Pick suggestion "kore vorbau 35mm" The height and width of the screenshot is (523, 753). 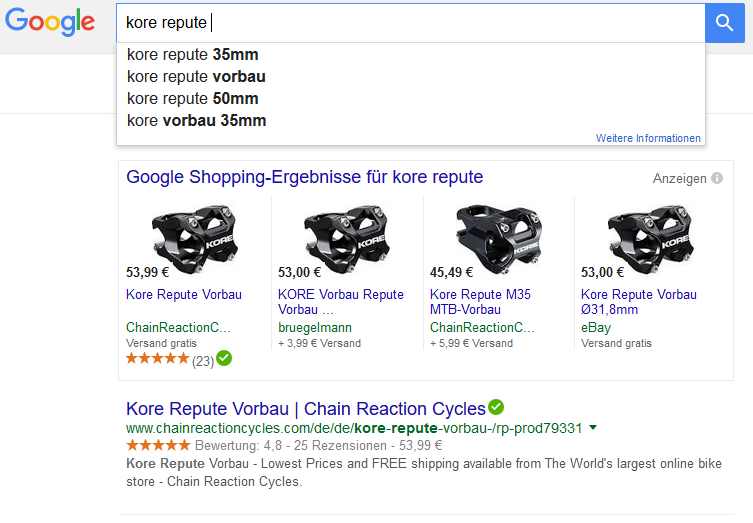pyautogui.click(x=196, y=121)
